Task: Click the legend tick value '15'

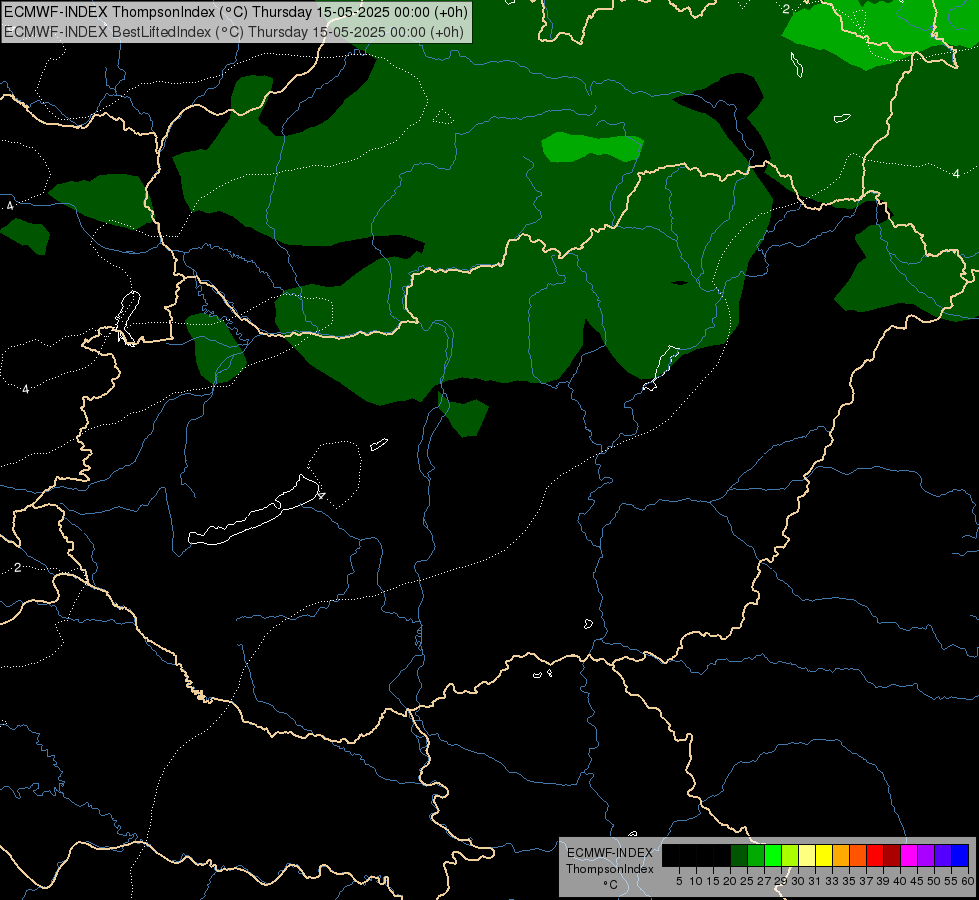Action: point(713,881)
